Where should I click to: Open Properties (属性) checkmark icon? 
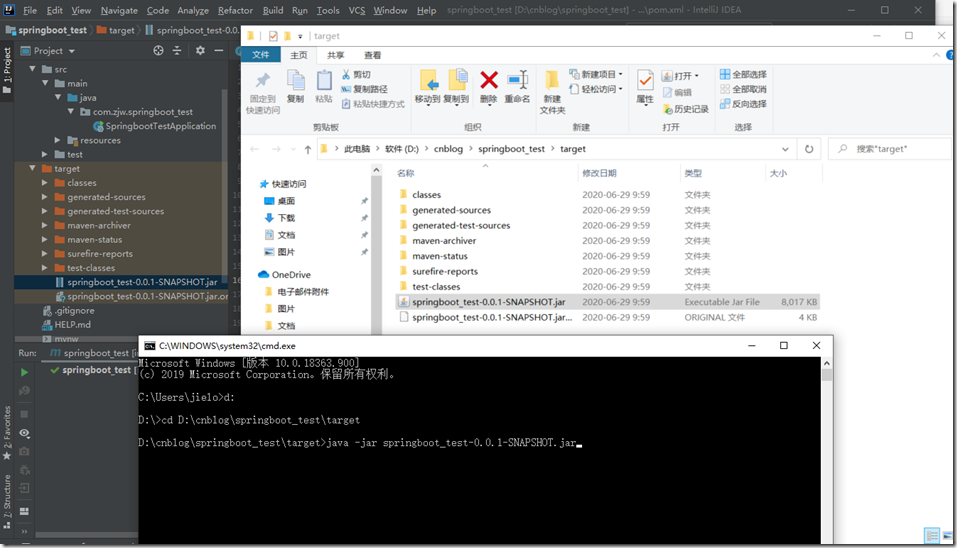pos(645,80)
